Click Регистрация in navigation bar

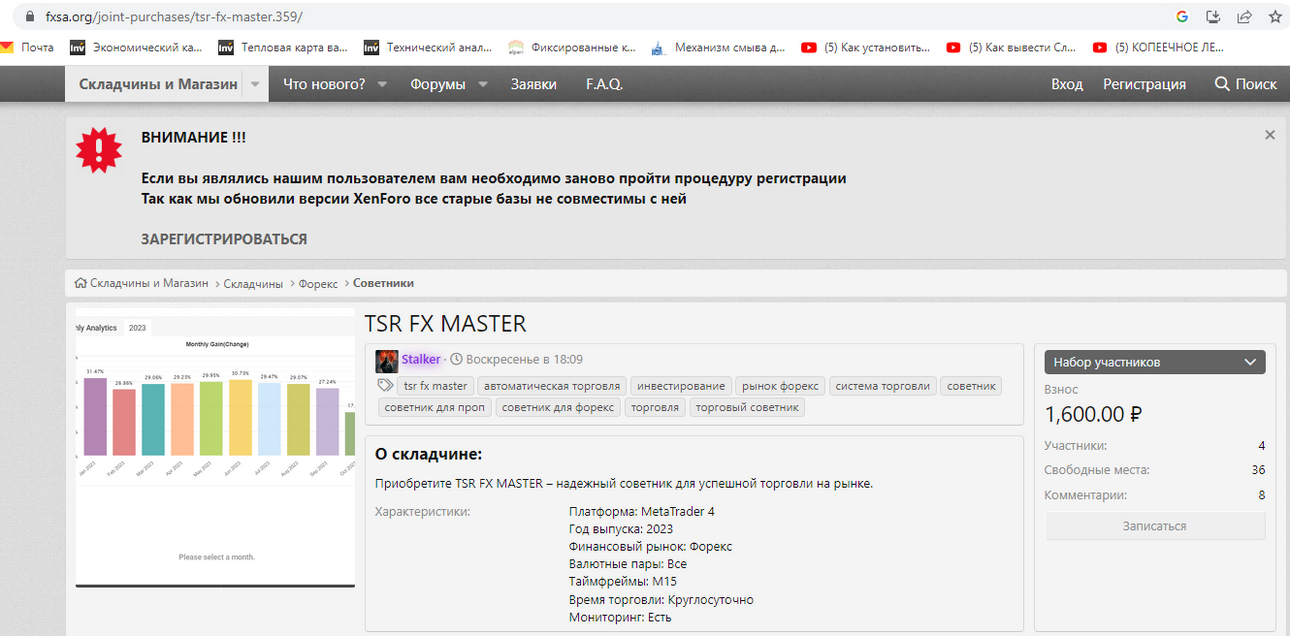coord(1144,84)
